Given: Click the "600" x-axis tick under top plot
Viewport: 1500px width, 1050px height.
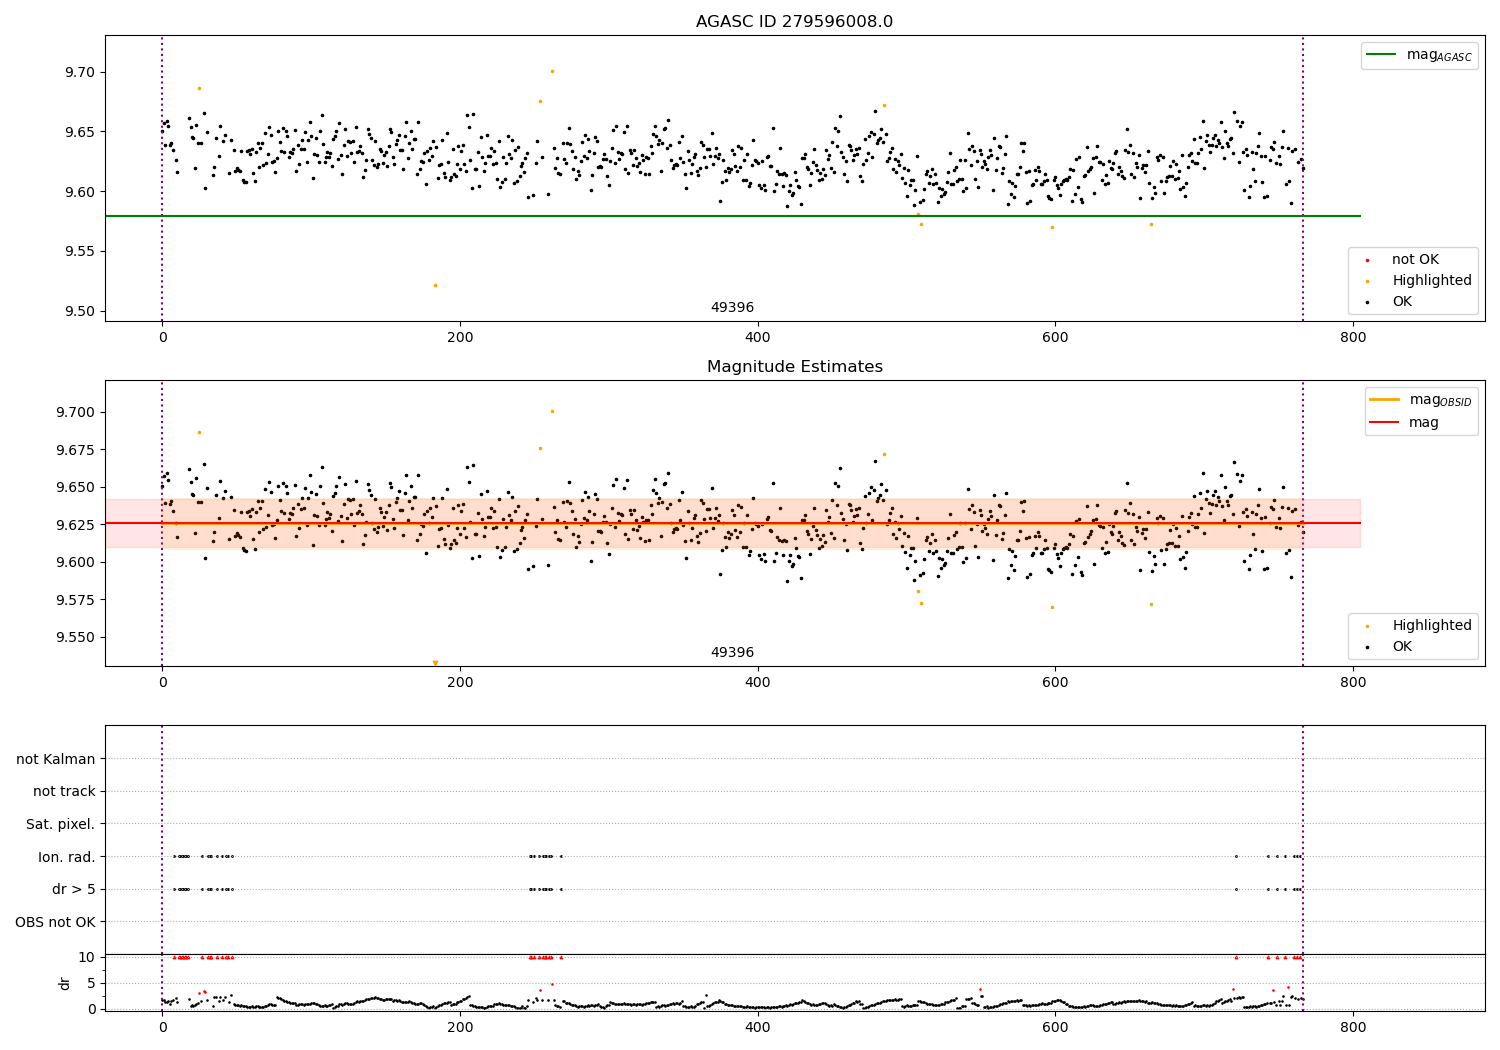Looking at the screenshot, I should [x=1055, y=338].
